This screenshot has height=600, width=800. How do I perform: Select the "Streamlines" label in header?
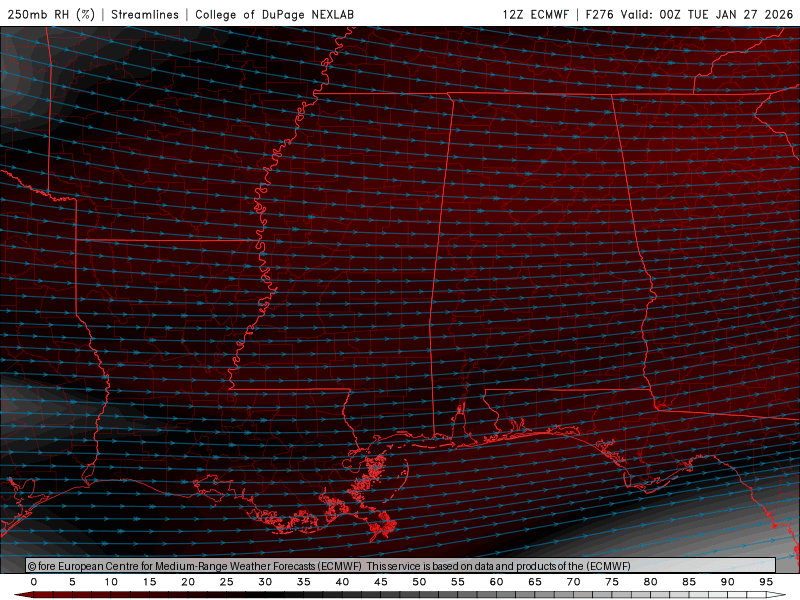click(145, 14)
